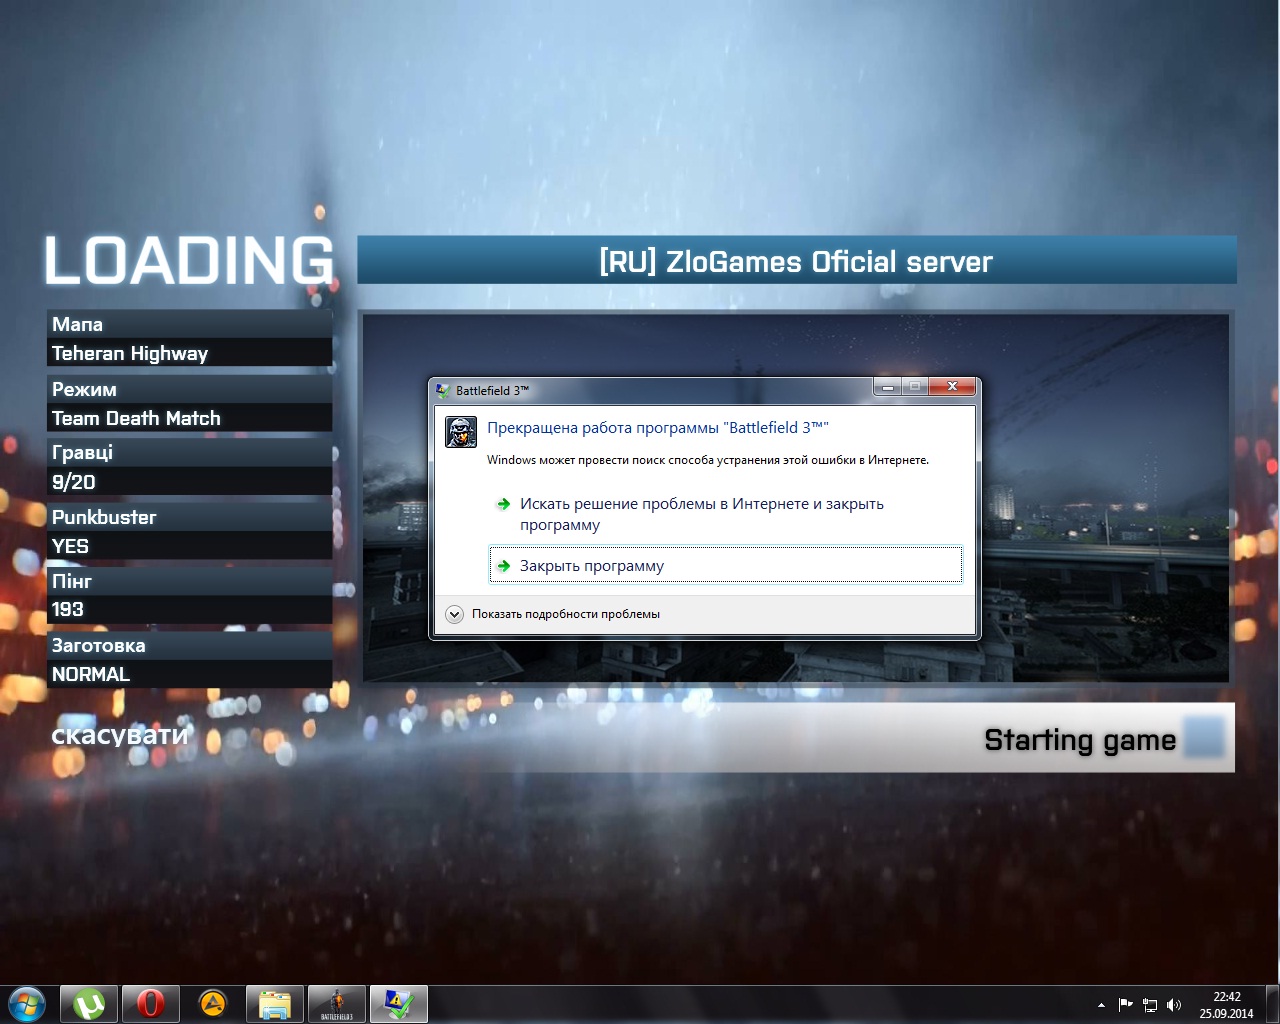Choose 'Закрыть программу' option
Viewport: 1280px width, 1024px height.
tap(726, 565)
